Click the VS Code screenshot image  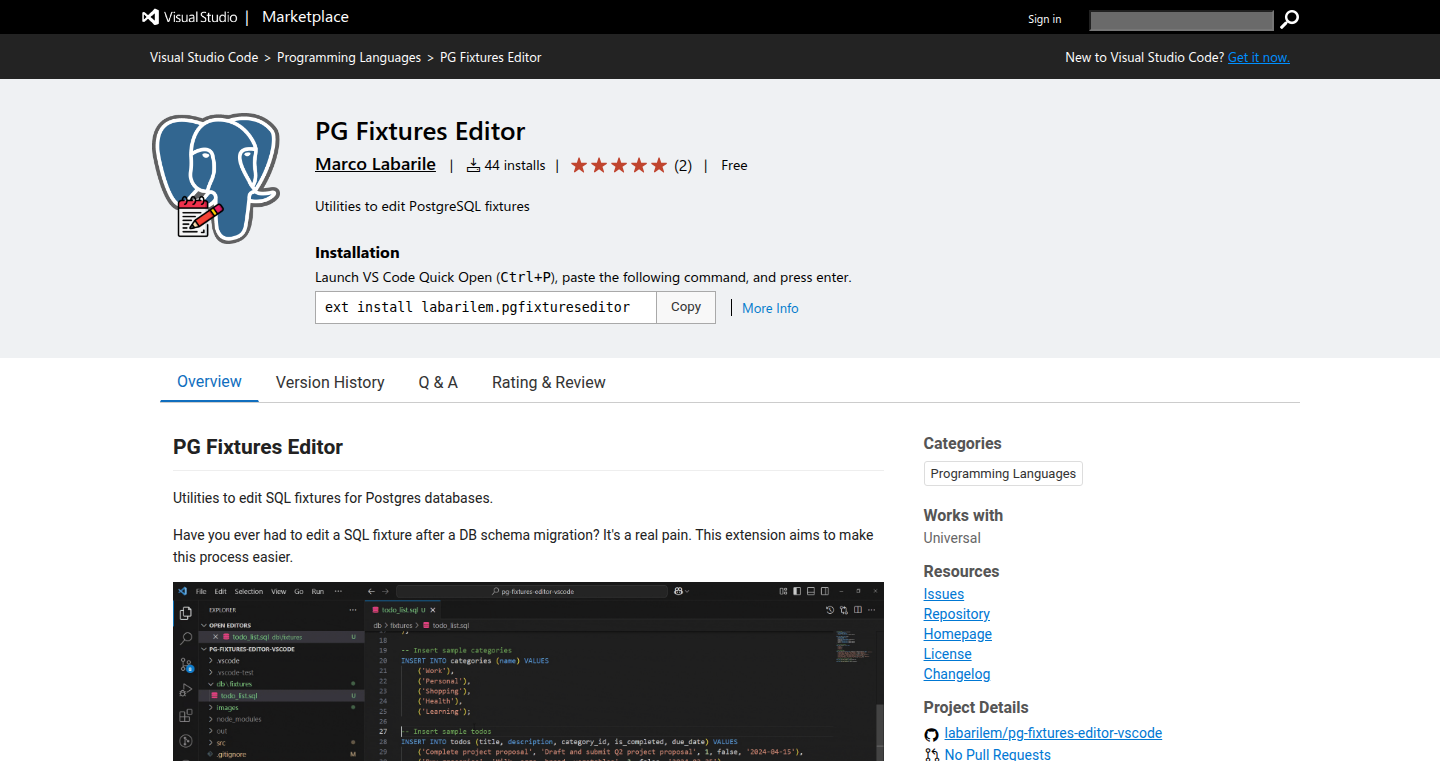[528, 671]
